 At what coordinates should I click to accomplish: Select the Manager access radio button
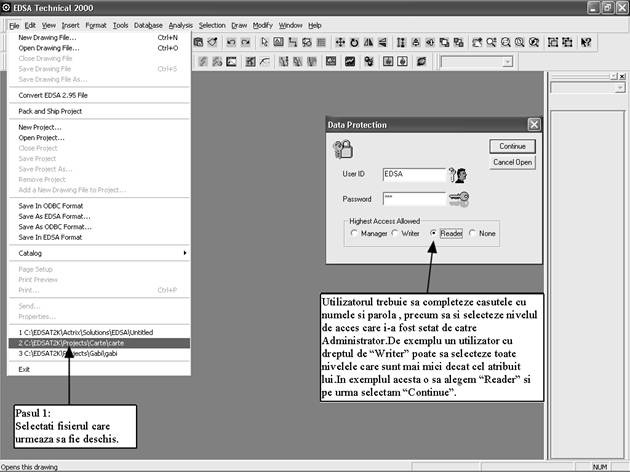(353, 234)
